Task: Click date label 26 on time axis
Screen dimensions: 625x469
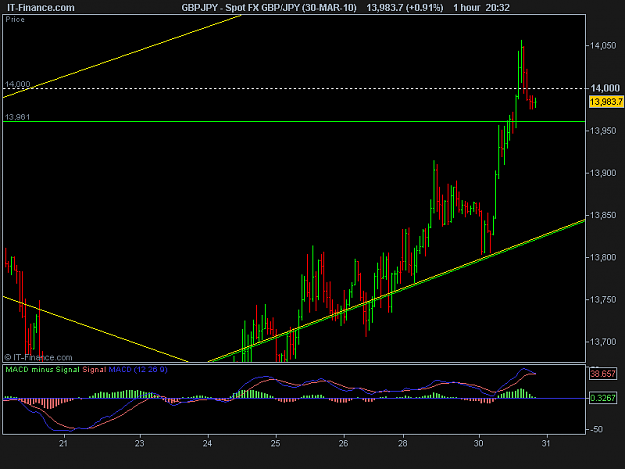Action: click(344, 443)
